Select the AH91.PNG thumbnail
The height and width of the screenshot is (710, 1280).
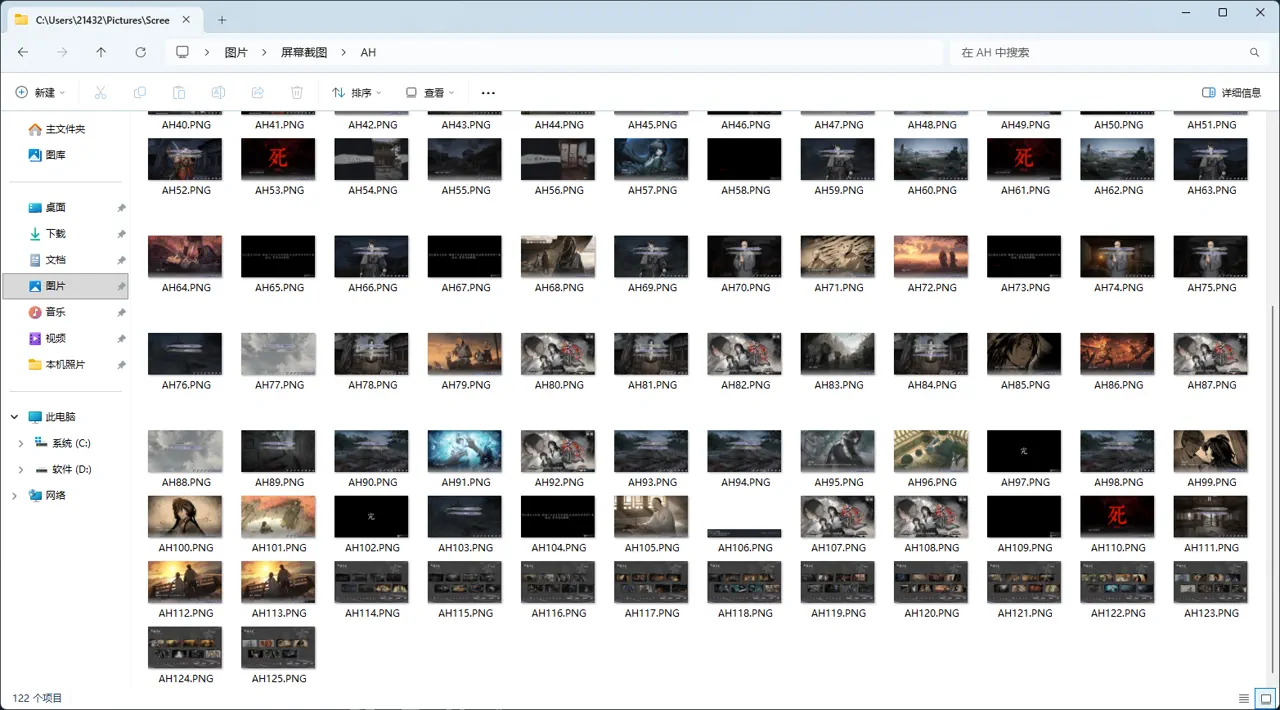click(x=465, y=452)
